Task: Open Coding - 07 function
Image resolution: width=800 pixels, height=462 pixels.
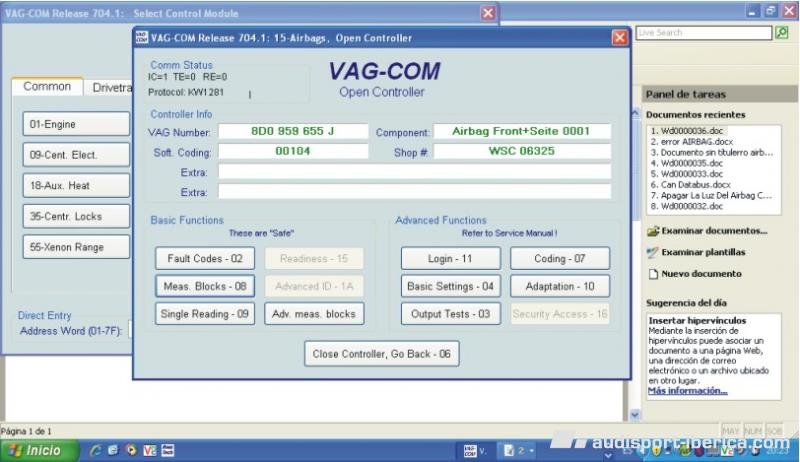Action: [x=560, y=259]
